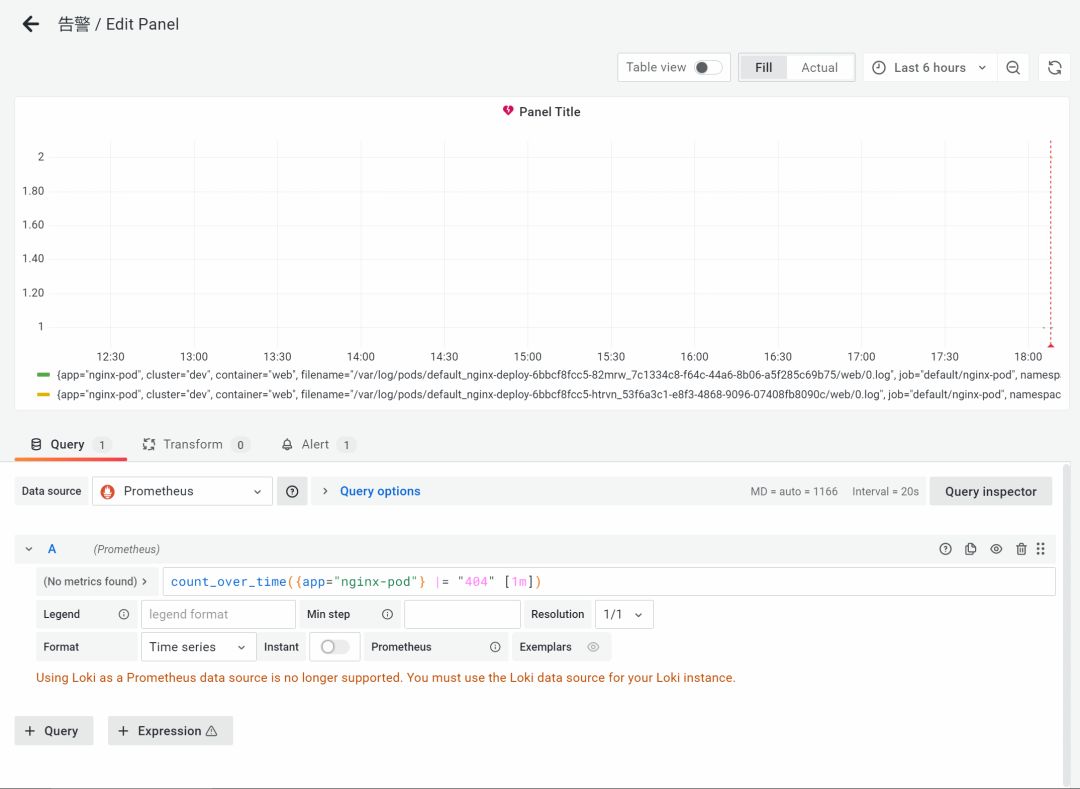Open Last 6 hours time range dropdown
This screenshot has height=789, width=1080.
[930, 67]
